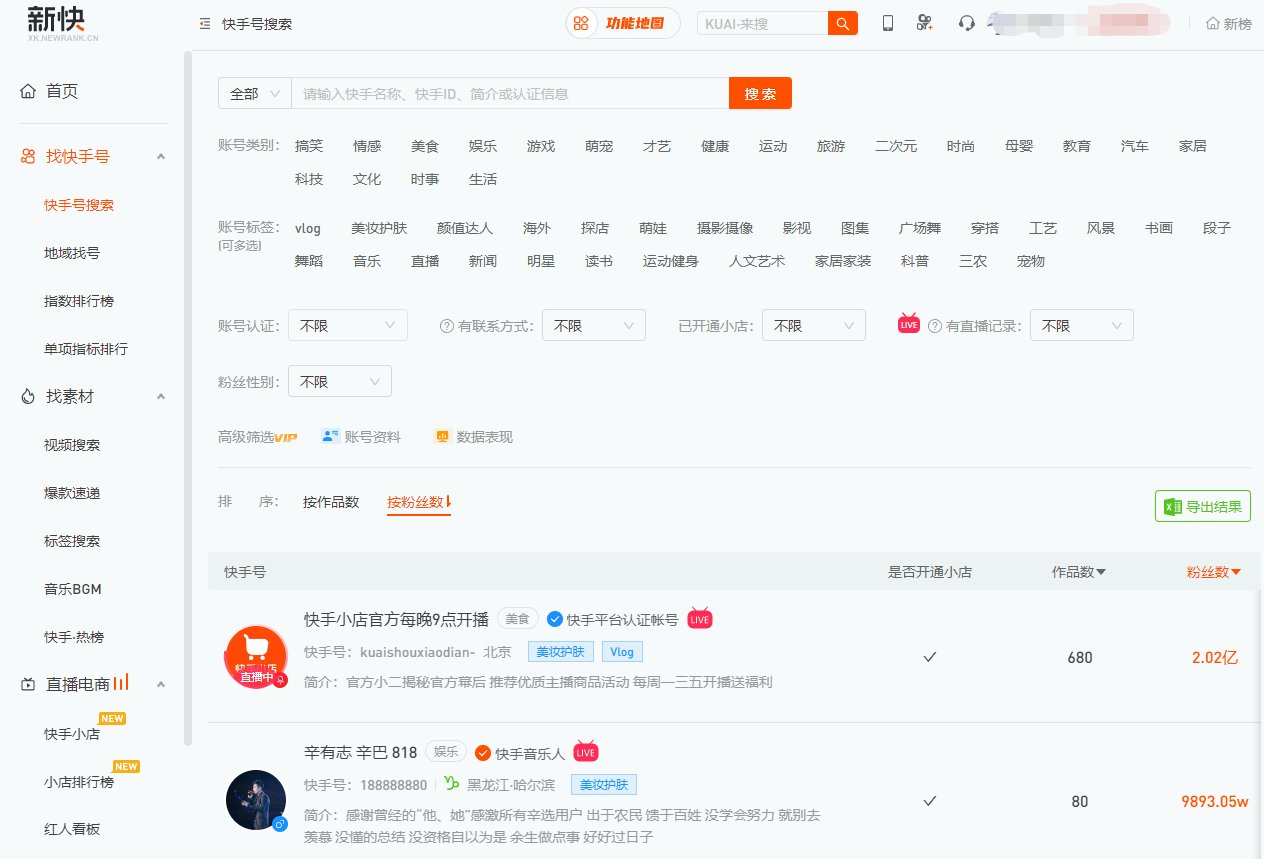The width and height of the screenshot is (1264, 859).
Task: Open 单项指标排行 in sidebar
Action: pyautogui.click(x=86, y=349)
